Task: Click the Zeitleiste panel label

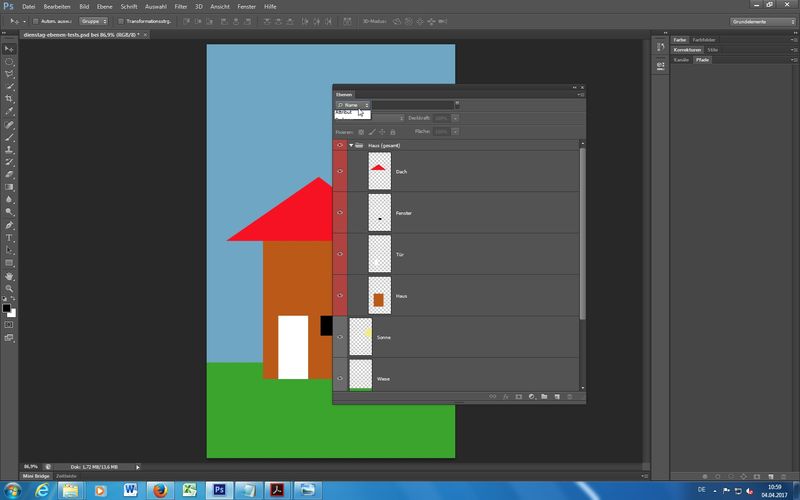Action: tap(66, 476)
